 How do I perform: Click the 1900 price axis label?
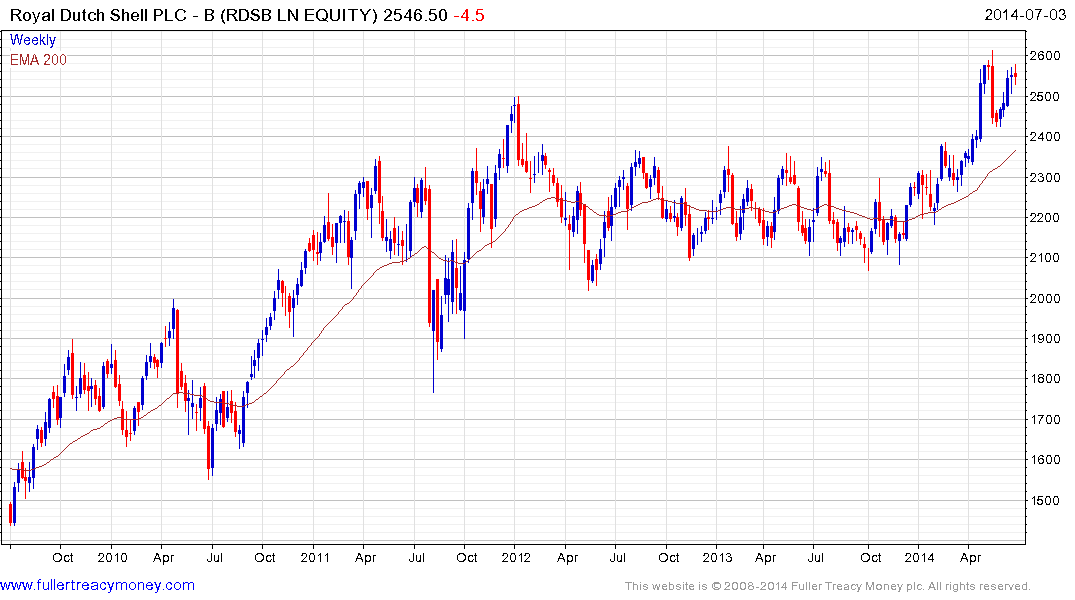coord(1045,339)
